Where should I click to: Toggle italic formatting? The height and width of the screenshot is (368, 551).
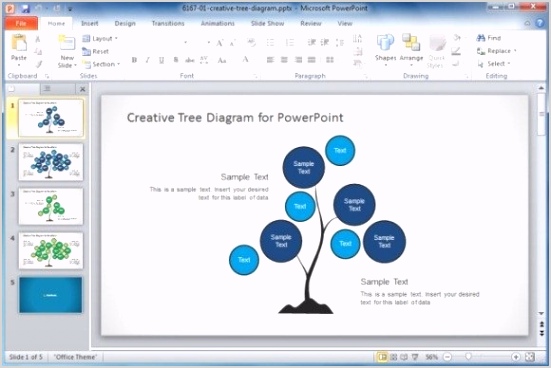tap(148, 60)
